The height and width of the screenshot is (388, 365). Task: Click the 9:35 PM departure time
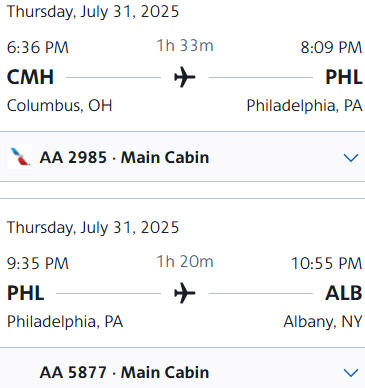38,263
